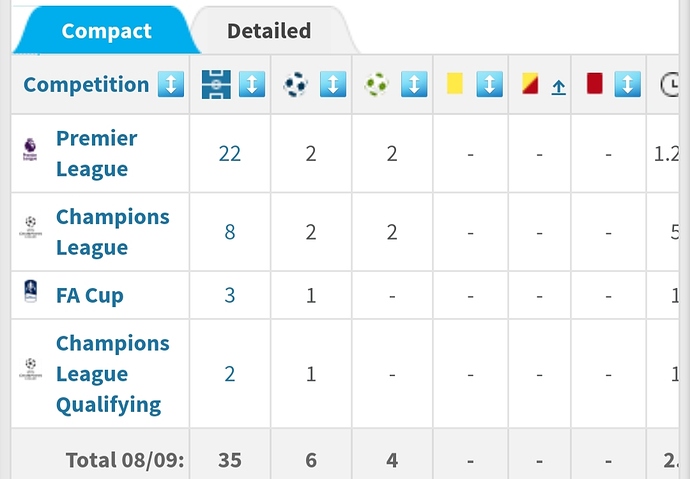Sort by Competition using arrow toggle
The height and width of the screenshot is (479, 690).
[x=171, y=84]
